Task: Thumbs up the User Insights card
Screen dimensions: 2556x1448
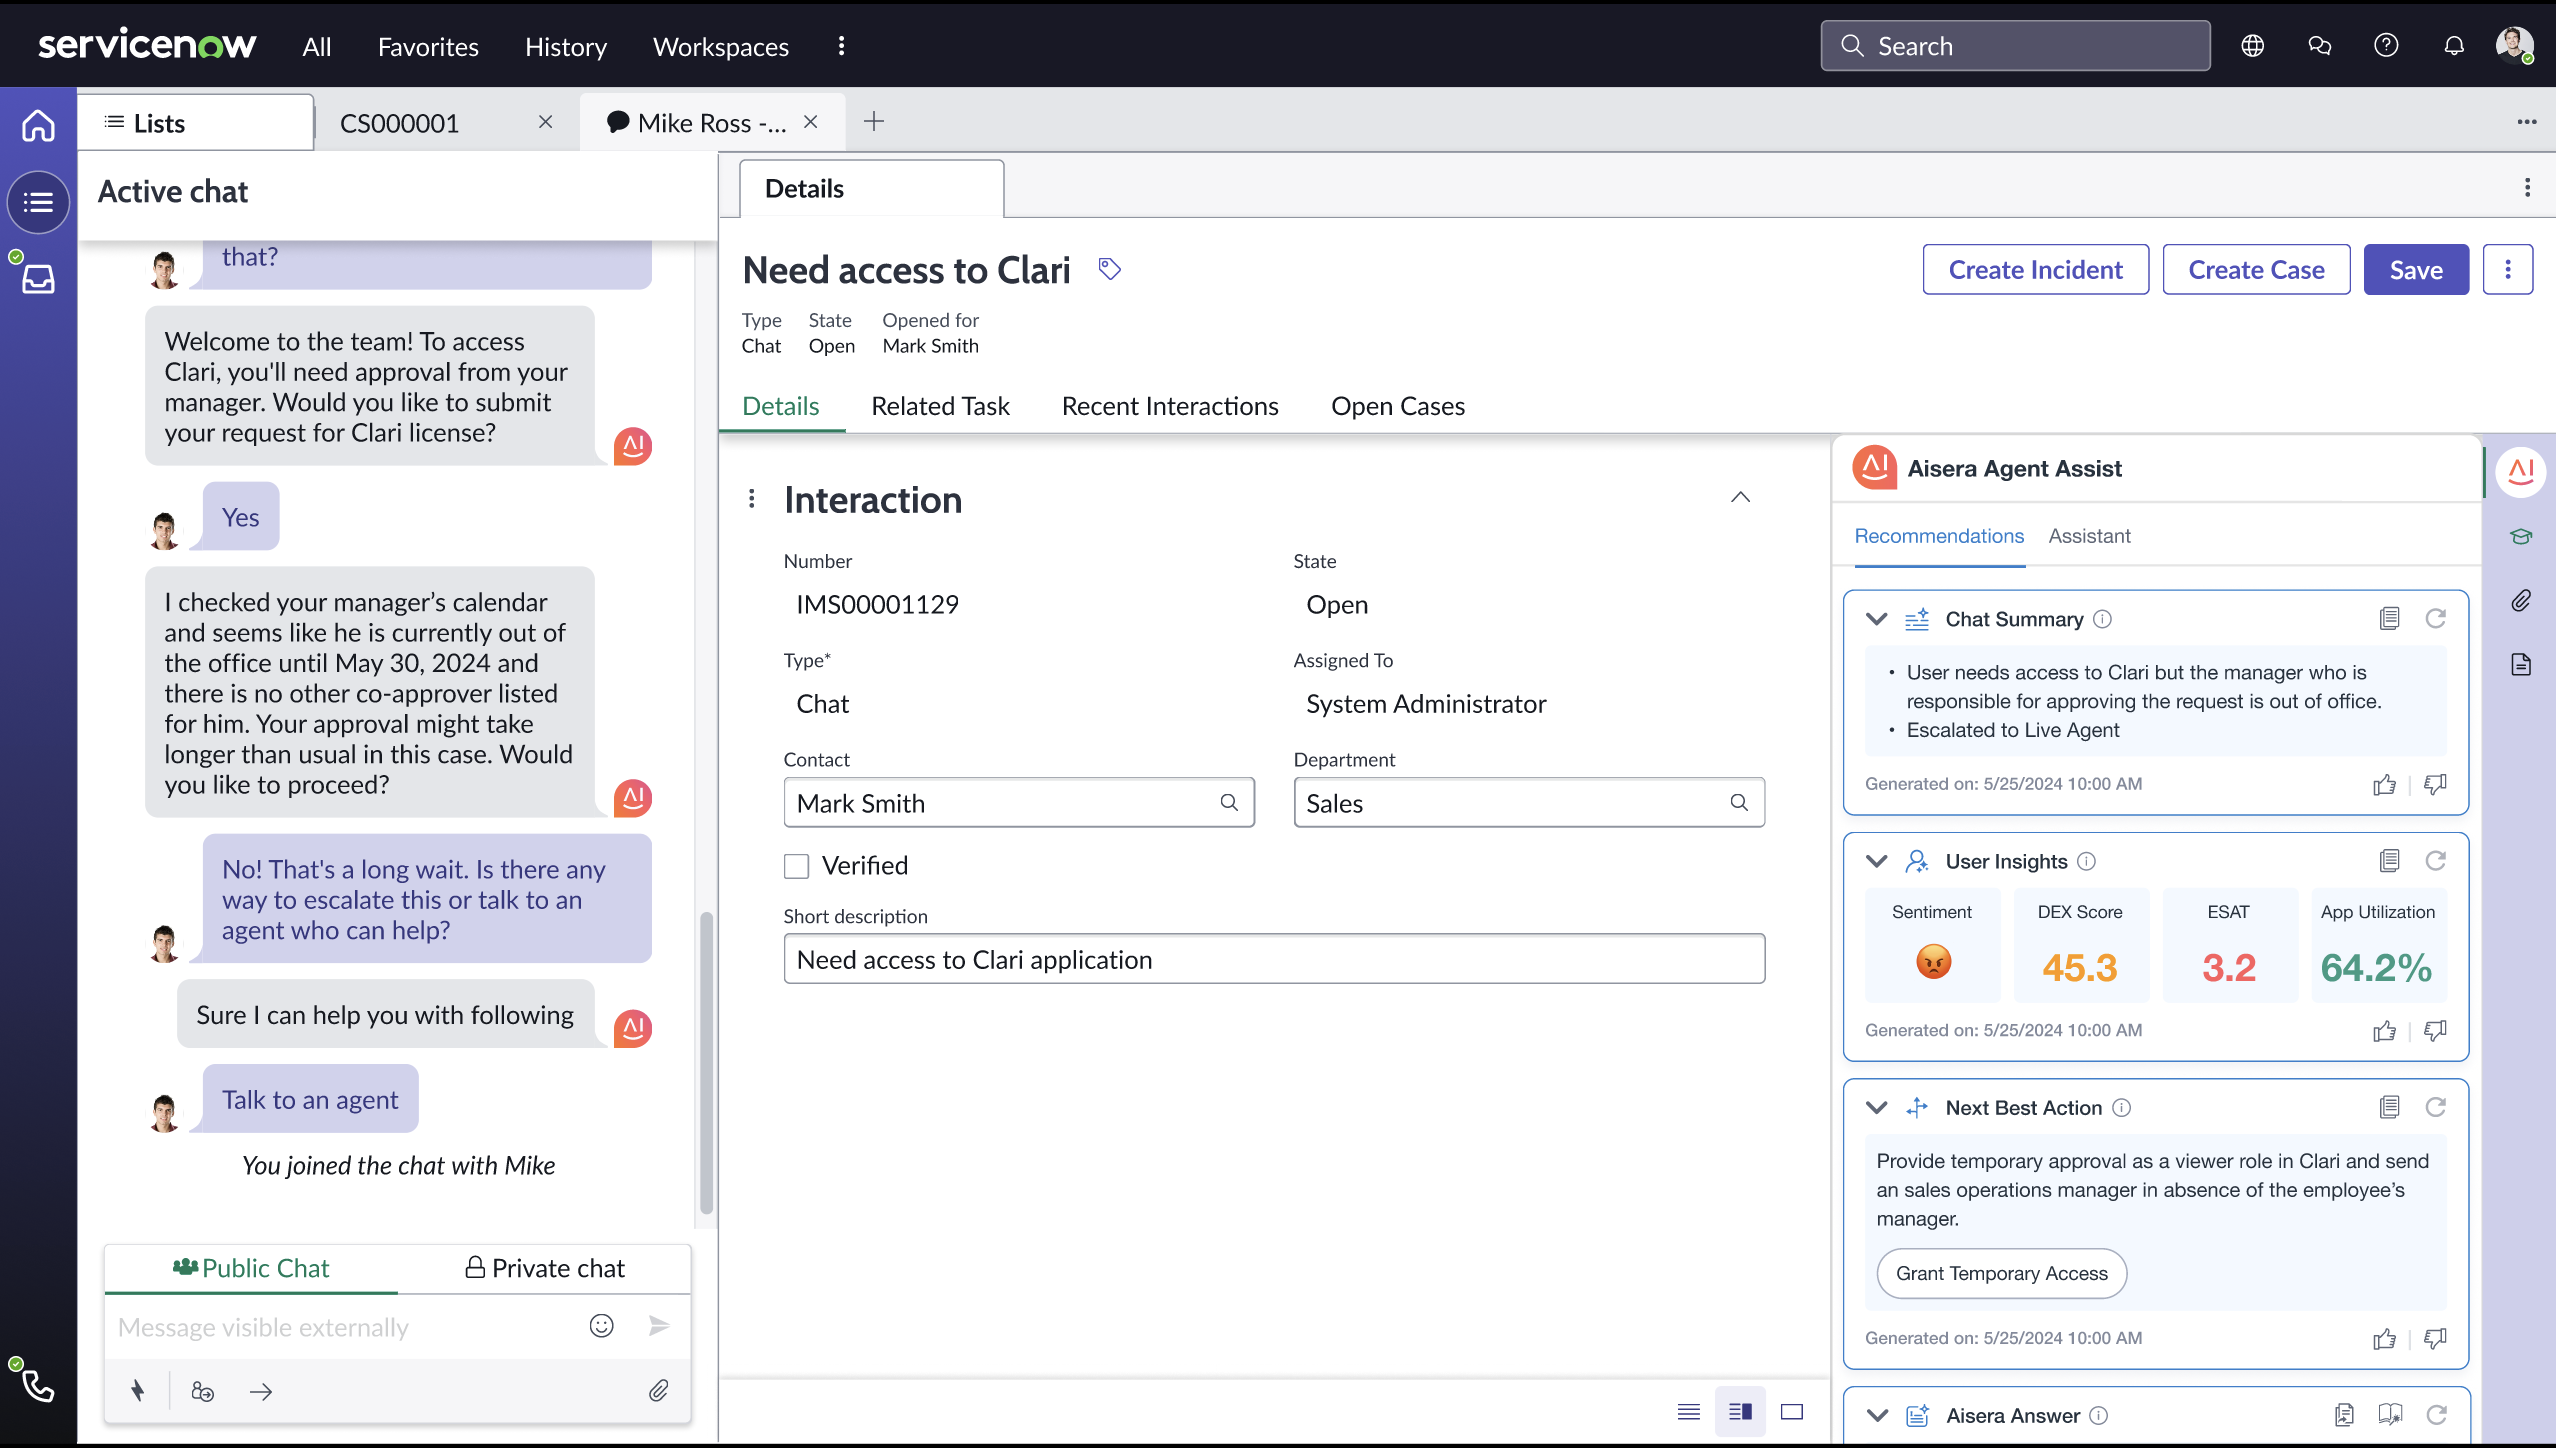Action: pyautogui.click(x=2384, y=1031)
